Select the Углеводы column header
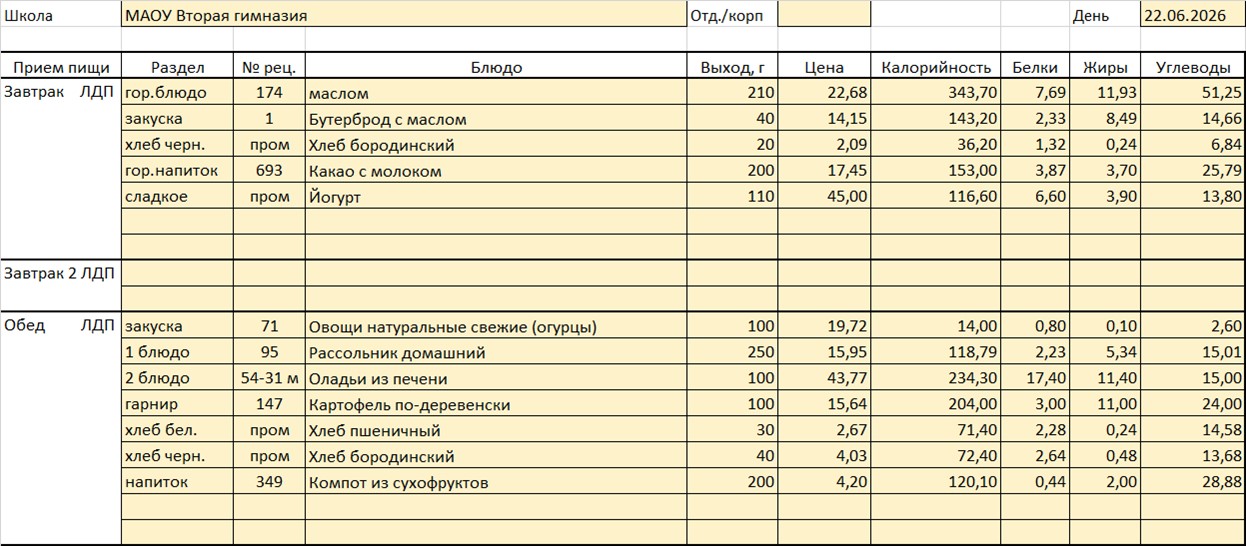The image size is (1246, 546). [x=1192, y=67]
